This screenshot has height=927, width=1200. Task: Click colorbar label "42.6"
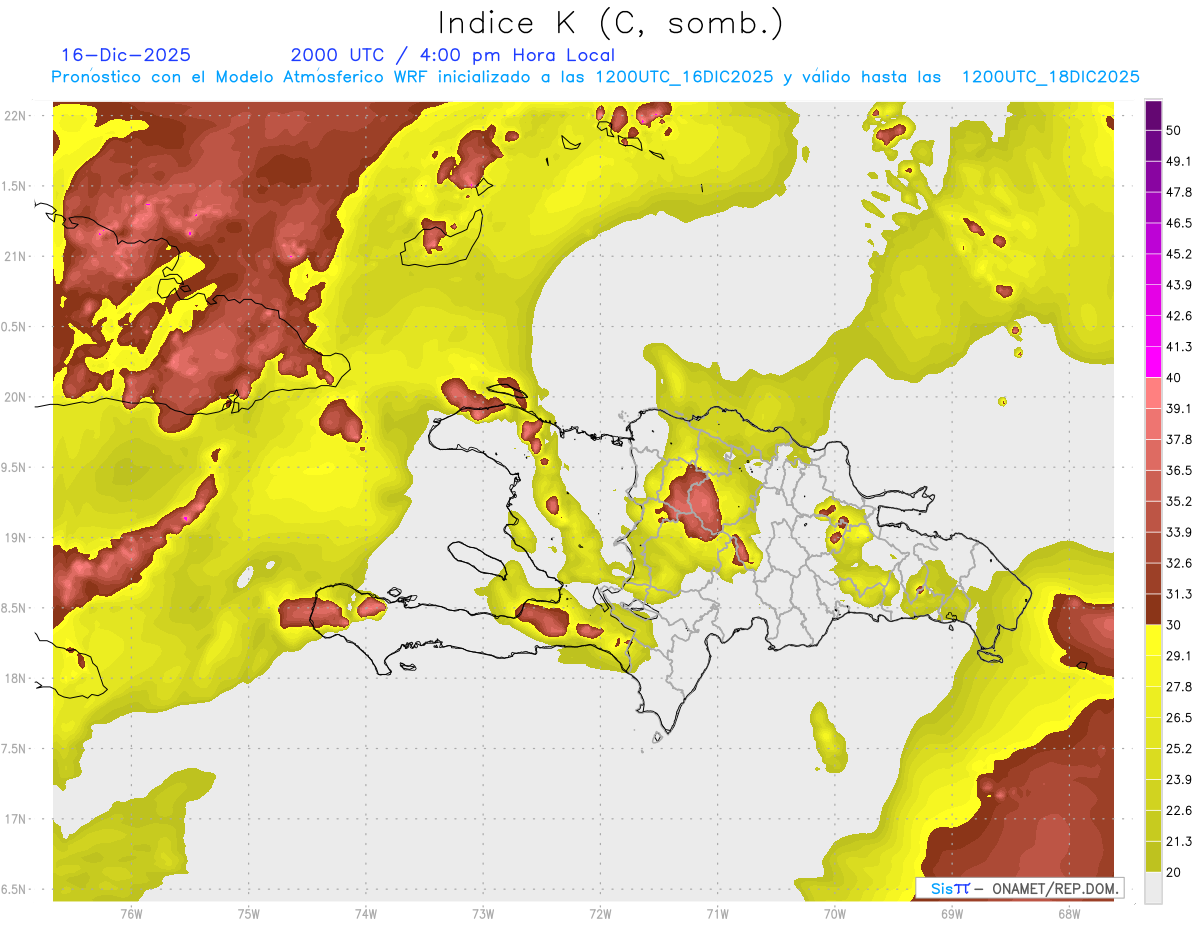[1179, 316]
